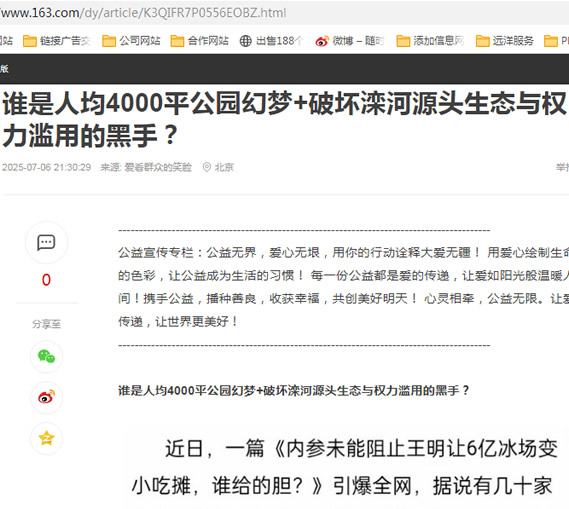The image size is (569, 509).
Task: Click the comment count 0
Action: click(x=46, y=280)
